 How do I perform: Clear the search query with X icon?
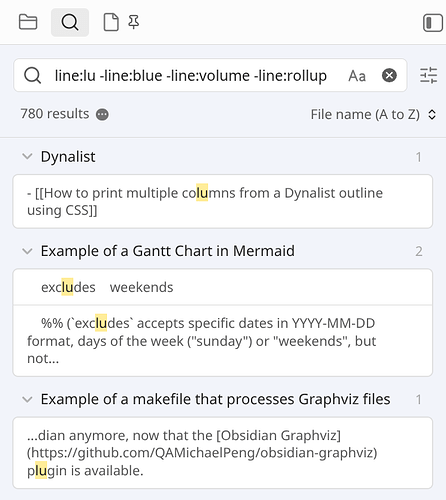pyautogui.click(x=389, y=75)
